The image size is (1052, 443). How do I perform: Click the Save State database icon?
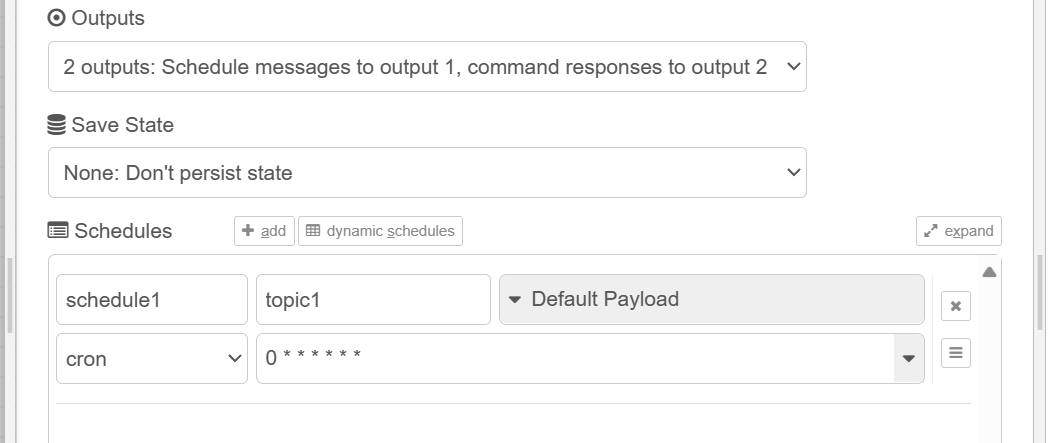click(57, 126)
